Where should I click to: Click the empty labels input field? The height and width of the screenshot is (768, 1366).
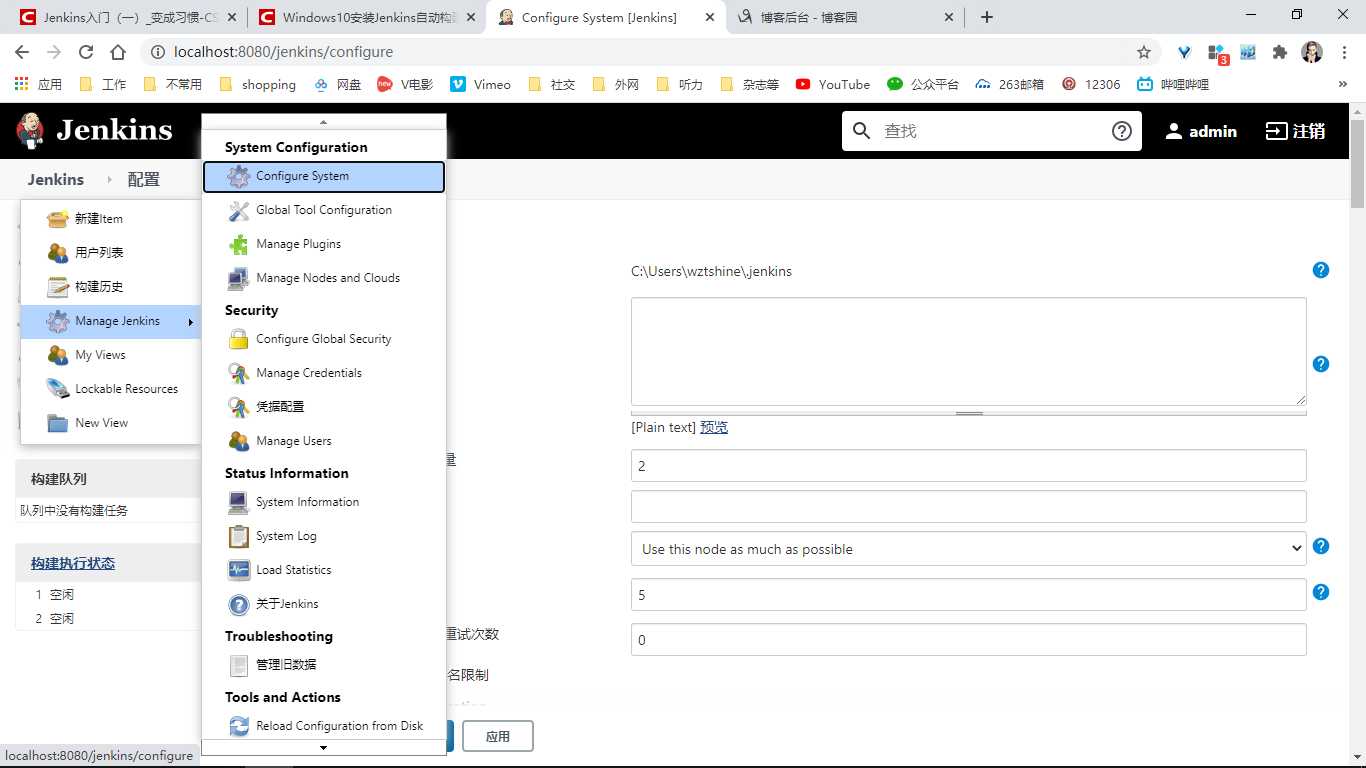coord(968,506)
